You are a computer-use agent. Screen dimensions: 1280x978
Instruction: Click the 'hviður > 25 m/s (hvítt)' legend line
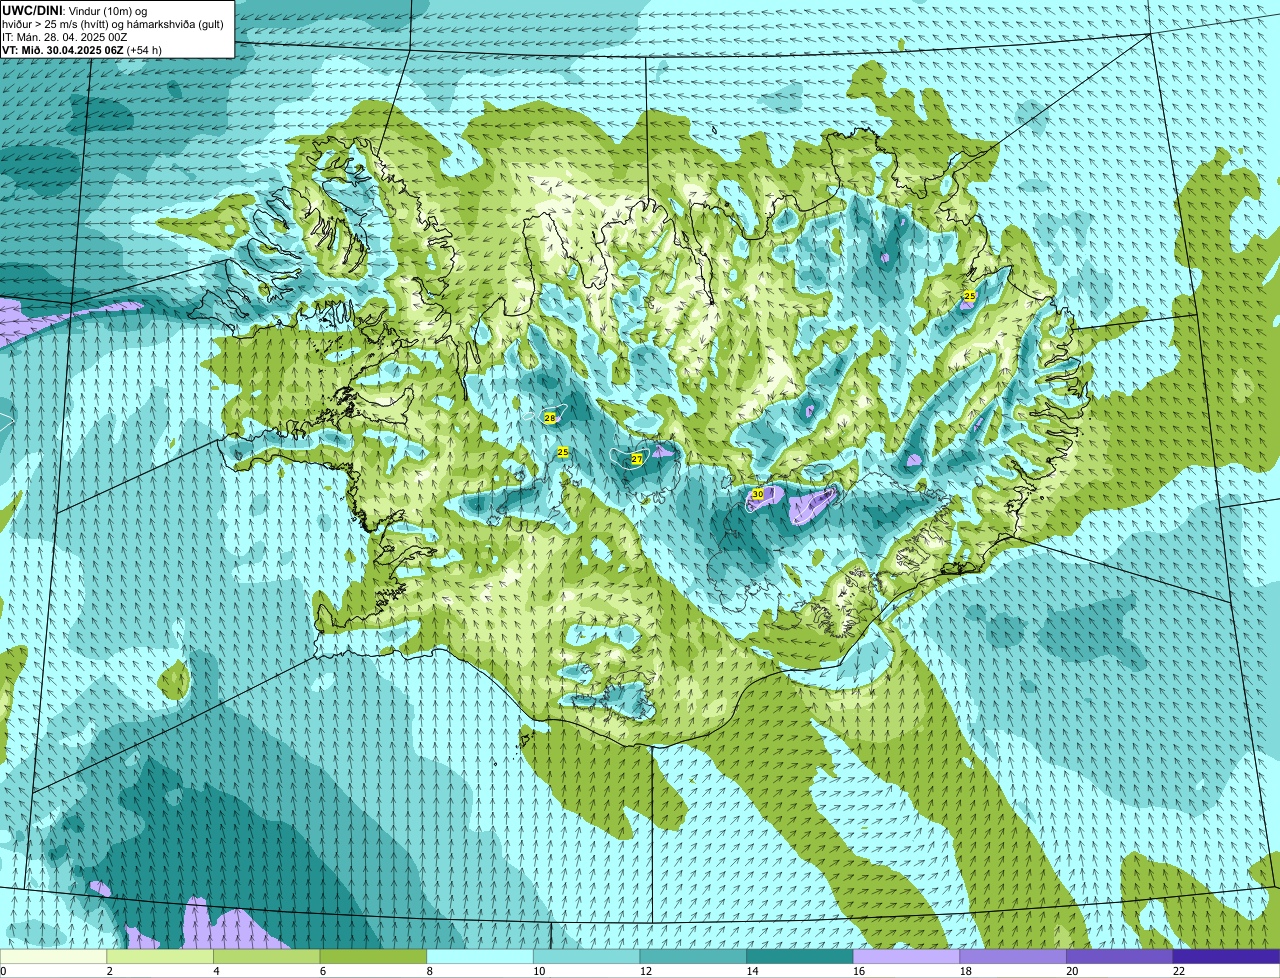[x=112, y=24]
